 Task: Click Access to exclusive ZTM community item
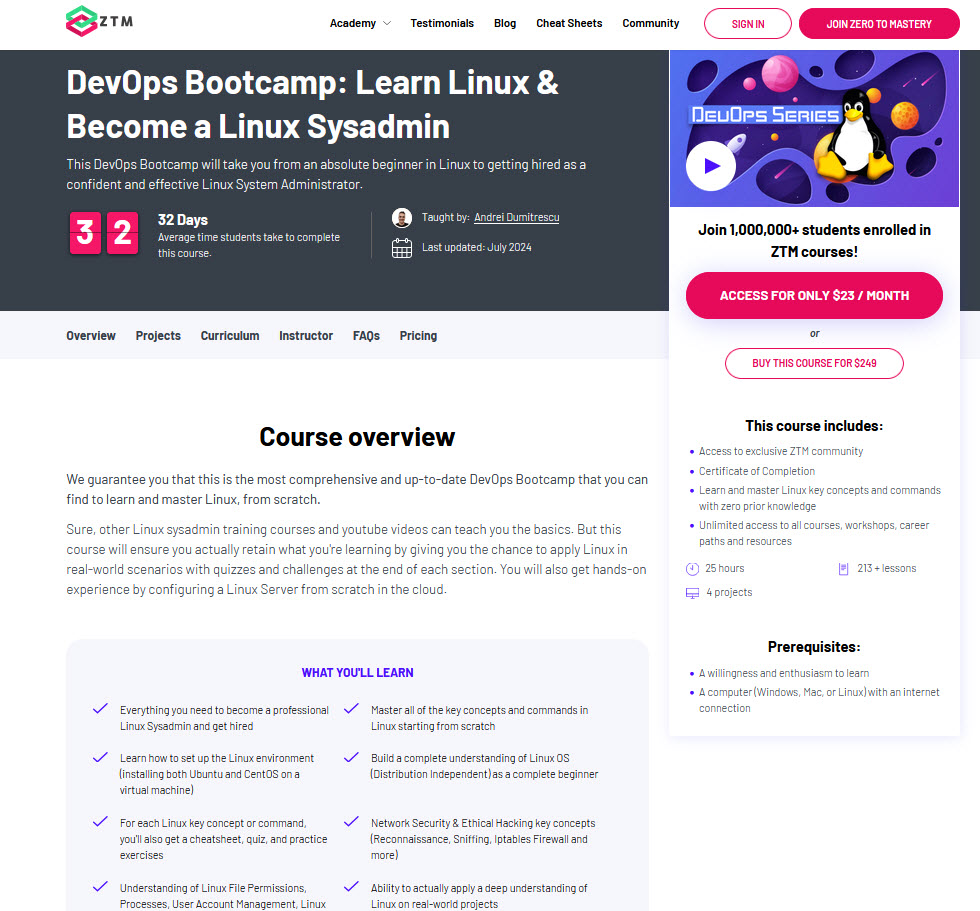coord(781,451)
